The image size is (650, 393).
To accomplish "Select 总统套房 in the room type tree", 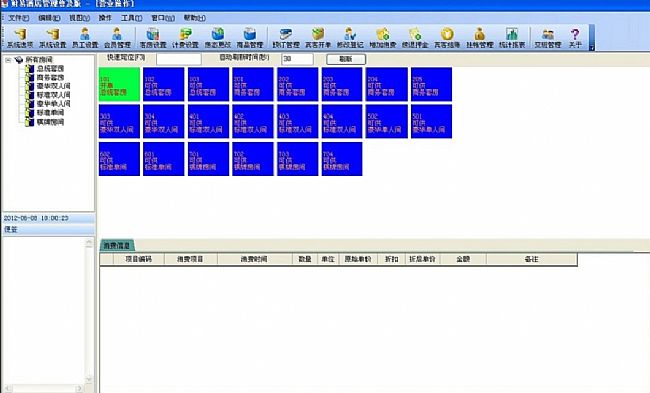I will (x=50, y=68).
